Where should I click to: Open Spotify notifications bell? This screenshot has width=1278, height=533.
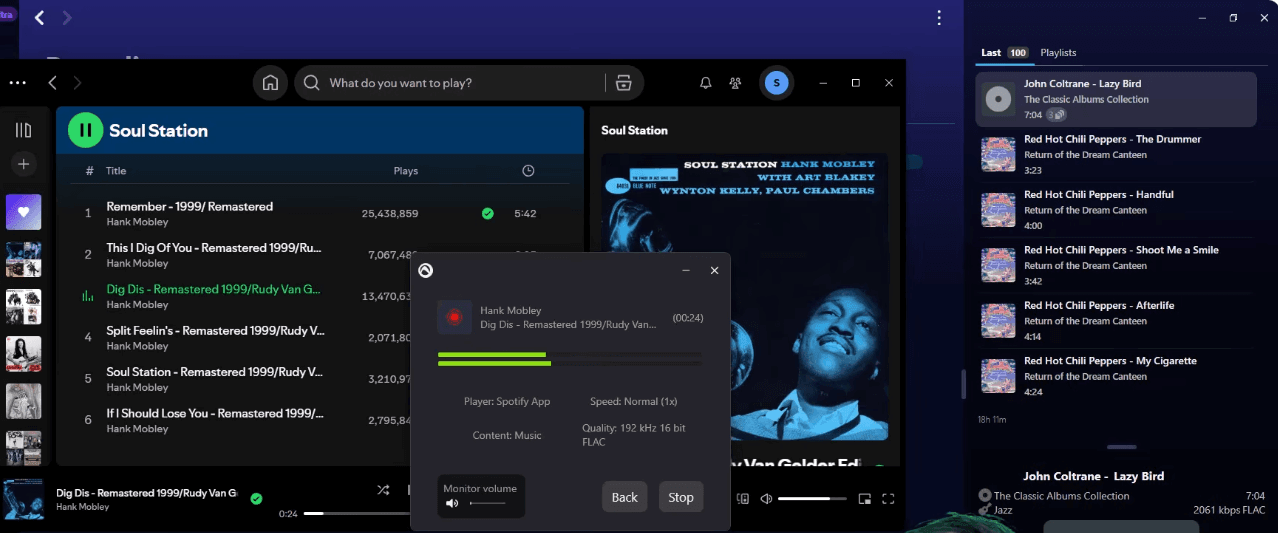point(705,83)
